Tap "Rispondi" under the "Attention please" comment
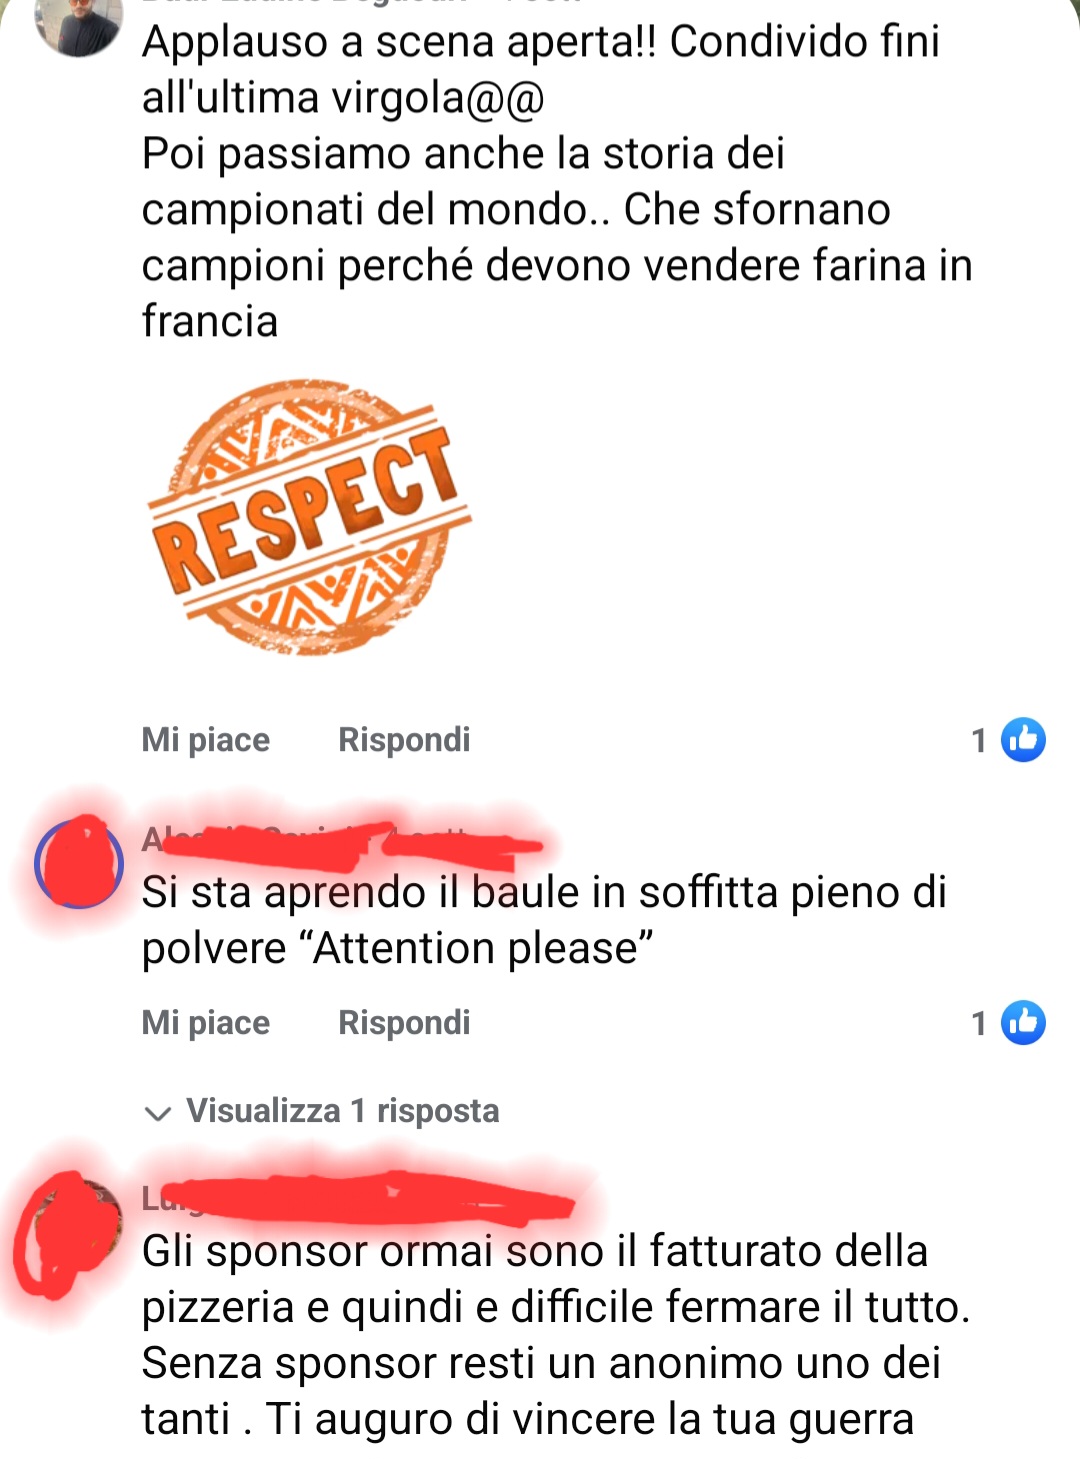This screenshot has height=1459, width=1080. tap(404, 1023)
